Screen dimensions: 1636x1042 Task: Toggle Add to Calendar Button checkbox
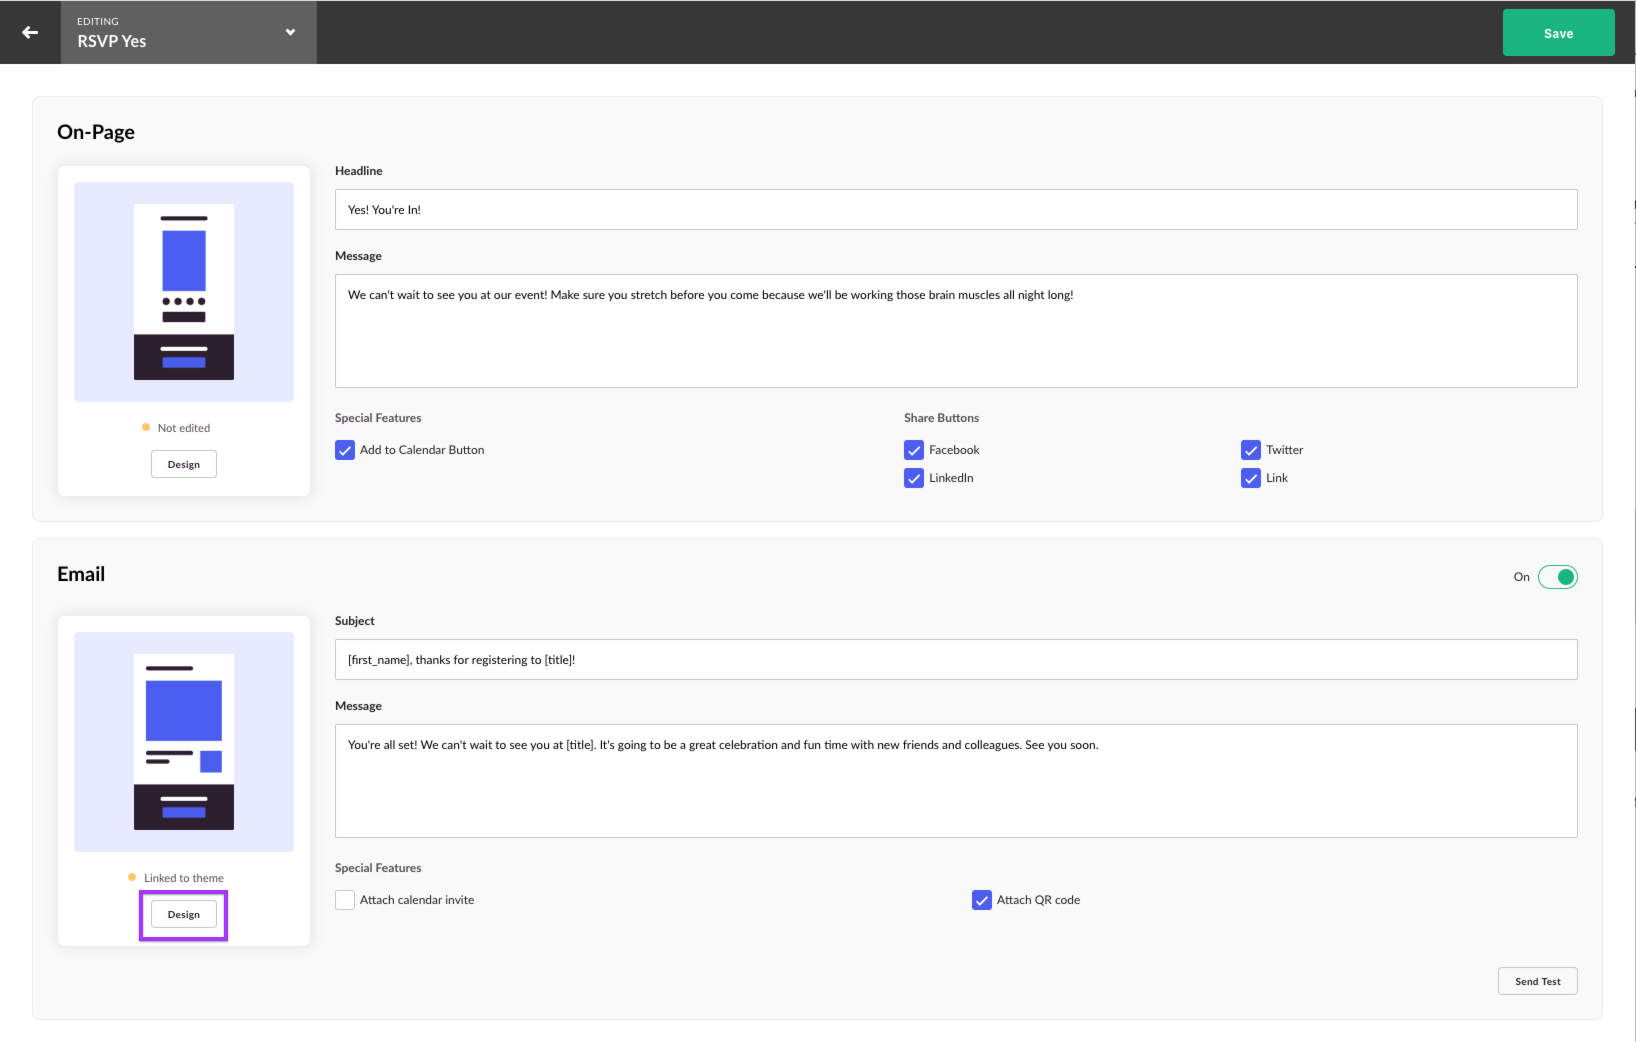(x=345, y=450)
